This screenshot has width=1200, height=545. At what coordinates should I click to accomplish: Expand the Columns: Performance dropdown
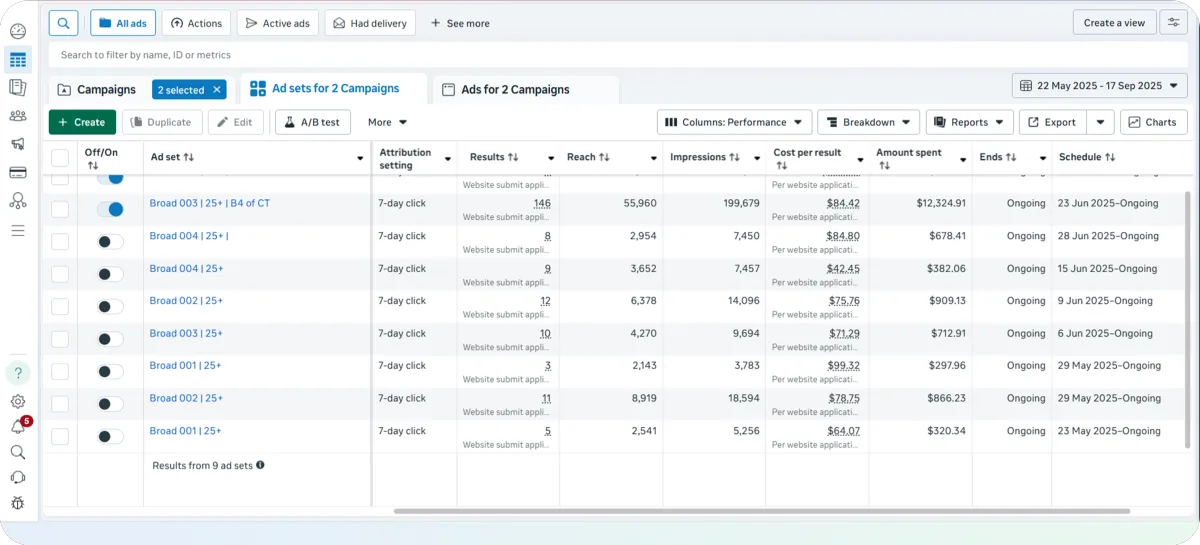(734, 122)
